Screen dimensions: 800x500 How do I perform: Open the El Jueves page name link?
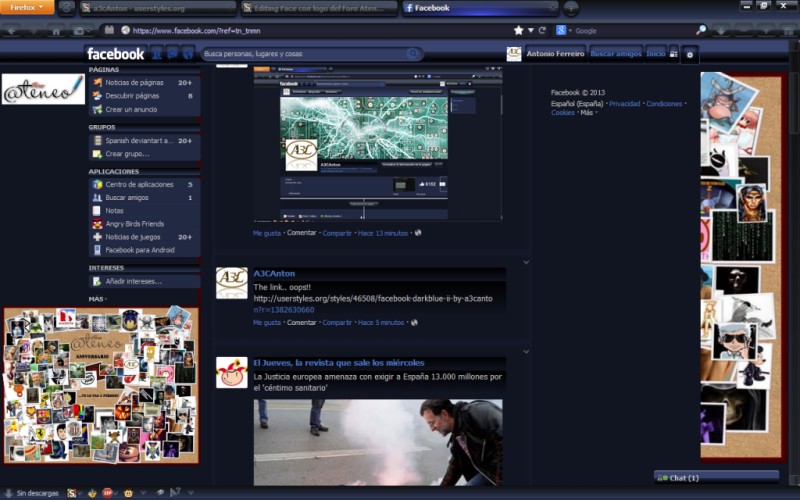tap(339, 363)
